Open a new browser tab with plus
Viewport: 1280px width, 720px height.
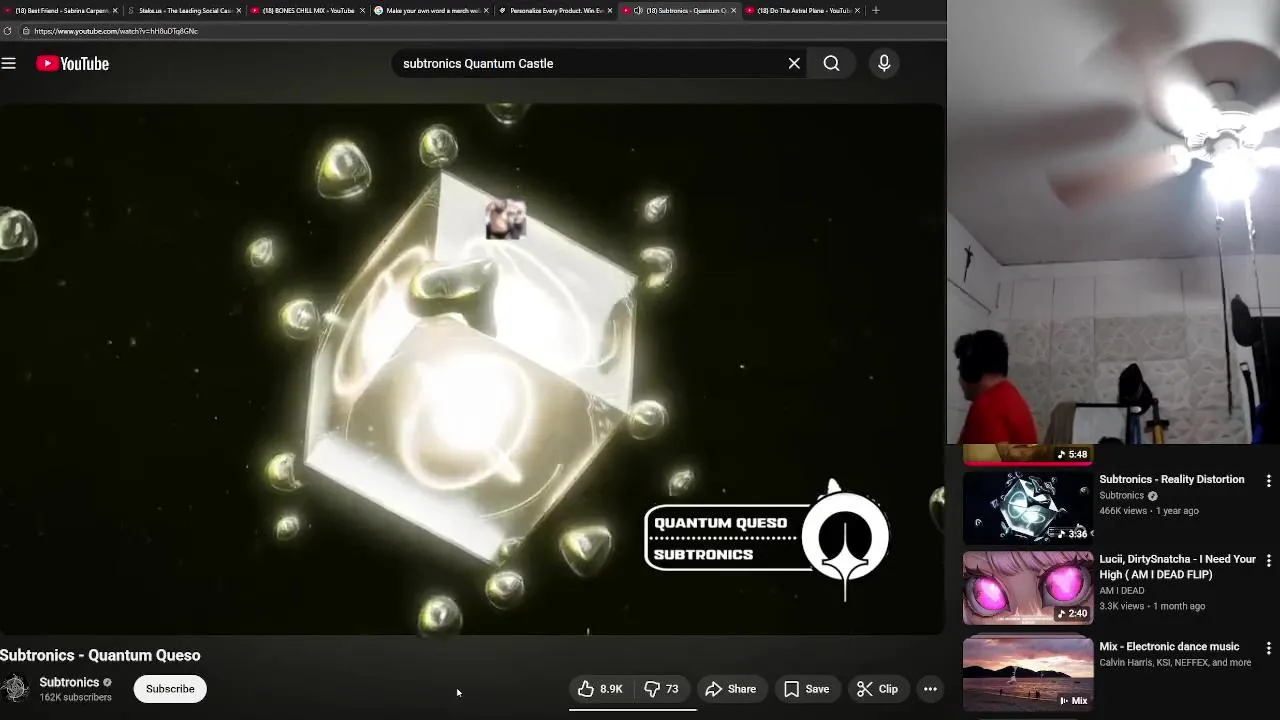(x=875, y=10)
